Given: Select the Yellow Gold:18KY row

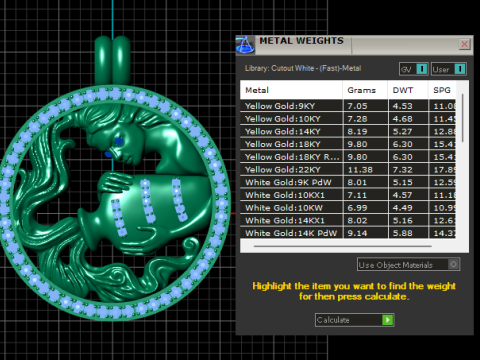Looking at the screenshot, I should (348, 144).
